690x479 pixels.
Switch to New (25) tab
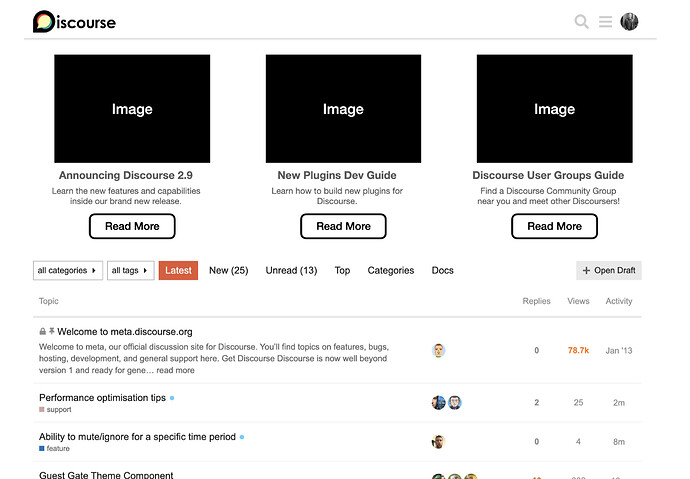[x=228, y=271]
